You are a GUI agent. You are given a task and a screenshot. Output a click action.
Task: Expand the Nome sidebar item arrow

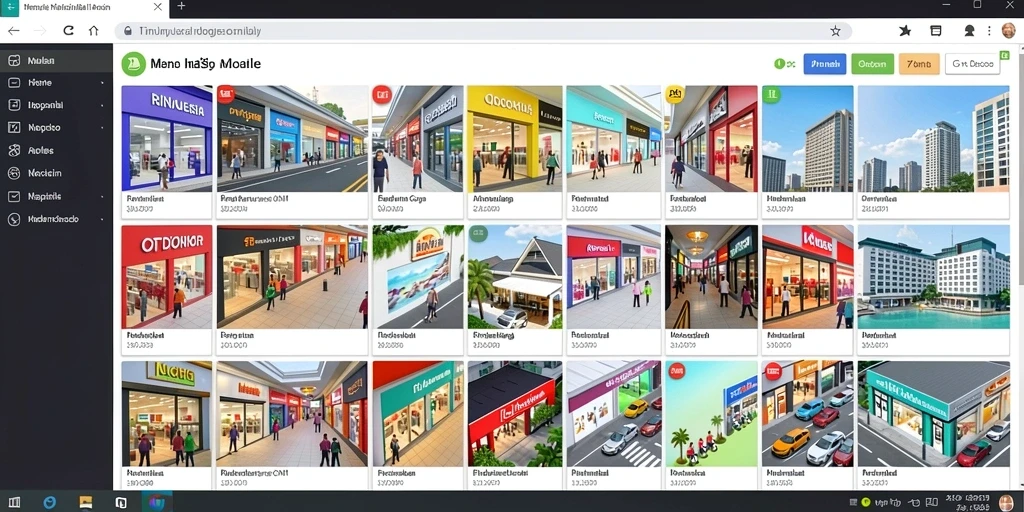(x=103, y=84)
